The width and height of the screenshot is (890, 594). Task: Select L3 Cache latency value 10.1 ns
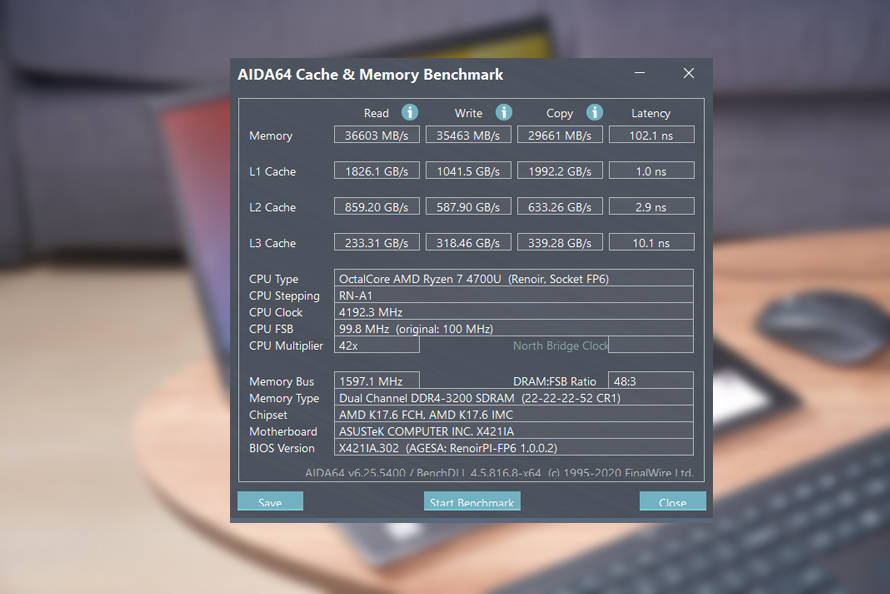coord(651,242)
